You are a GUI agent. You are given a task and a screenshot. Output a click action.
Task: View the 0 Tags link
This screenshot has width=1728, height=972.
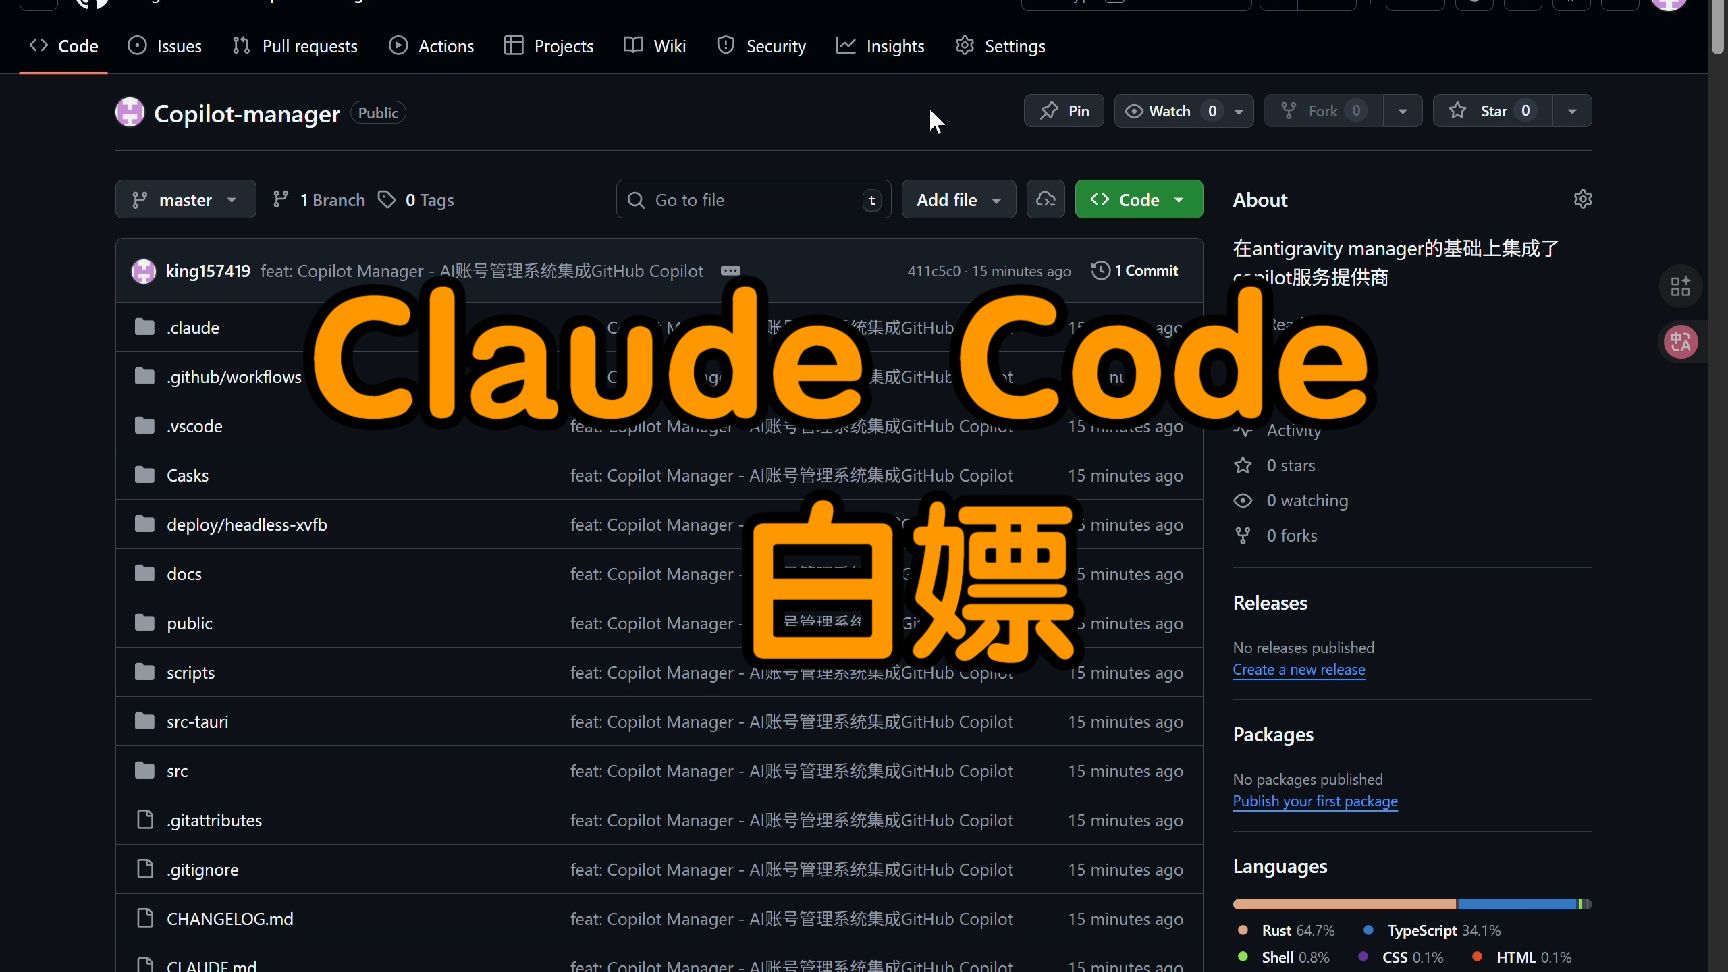(x=416, y=200)
